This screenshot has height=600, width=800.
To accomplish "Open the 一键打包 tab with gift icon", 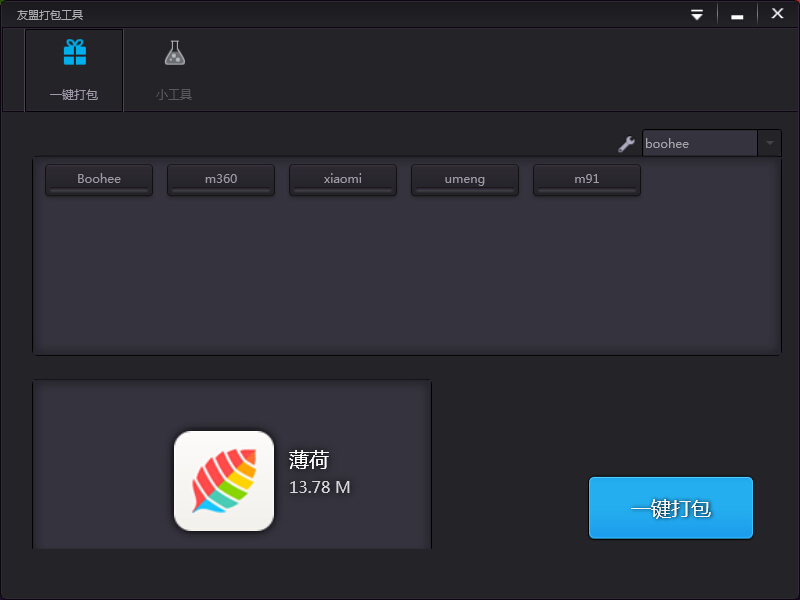I will click(x=74, y=70).
